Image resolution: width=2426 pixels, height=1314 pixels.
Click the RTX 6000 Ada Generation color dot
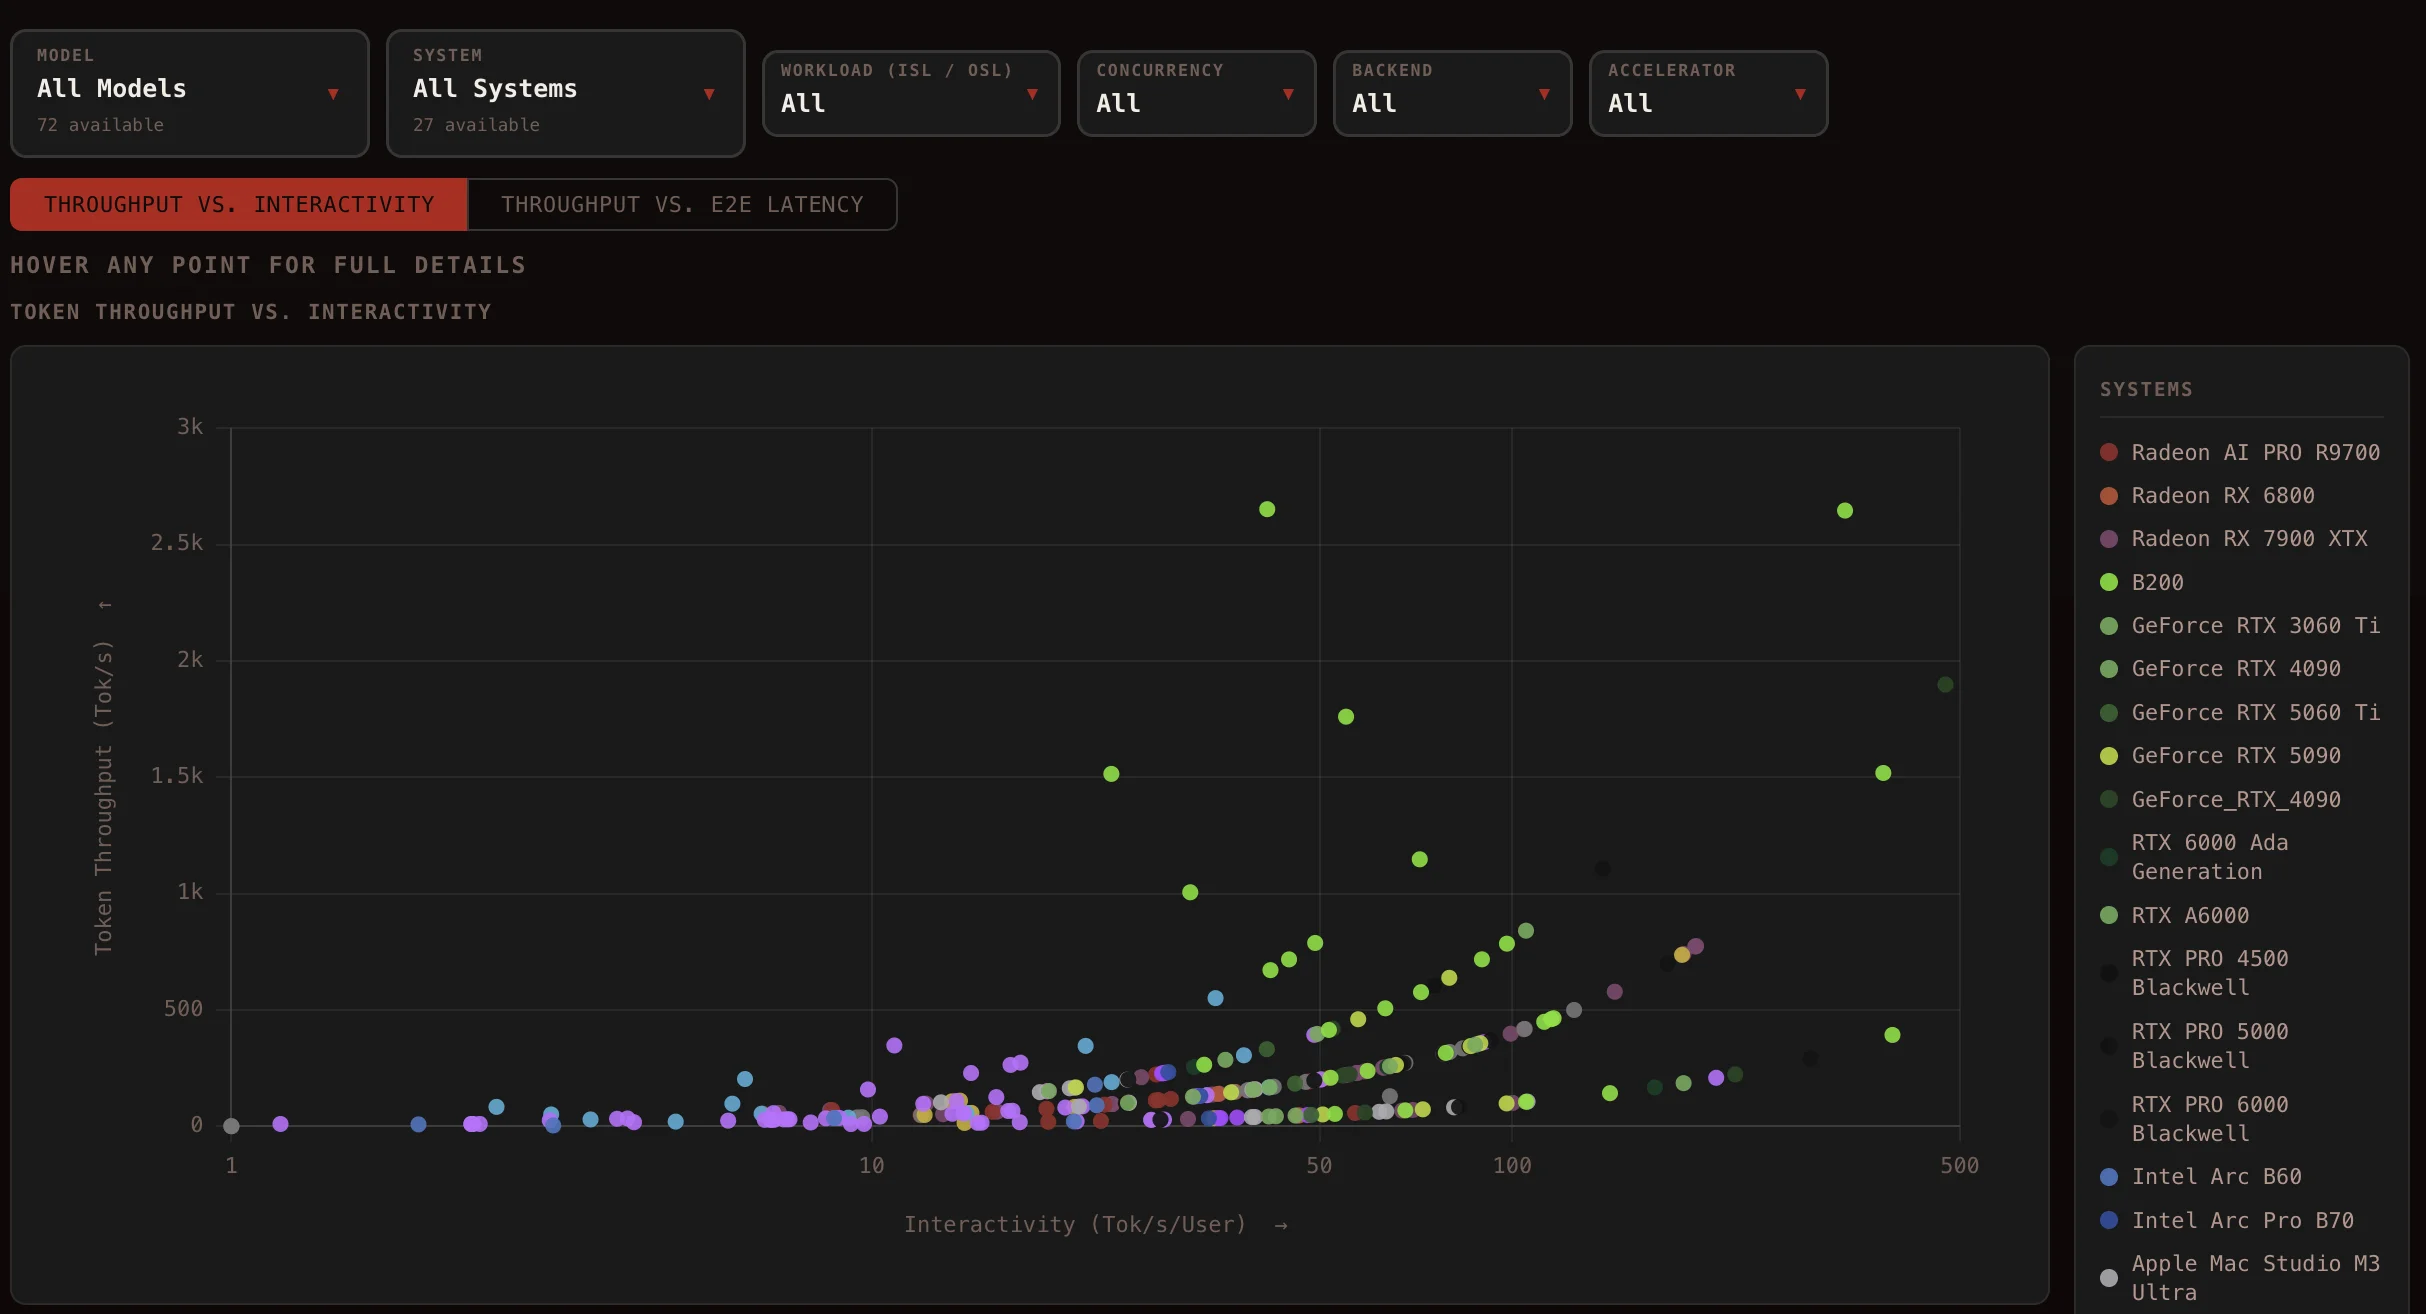(x=2109, y=857)
